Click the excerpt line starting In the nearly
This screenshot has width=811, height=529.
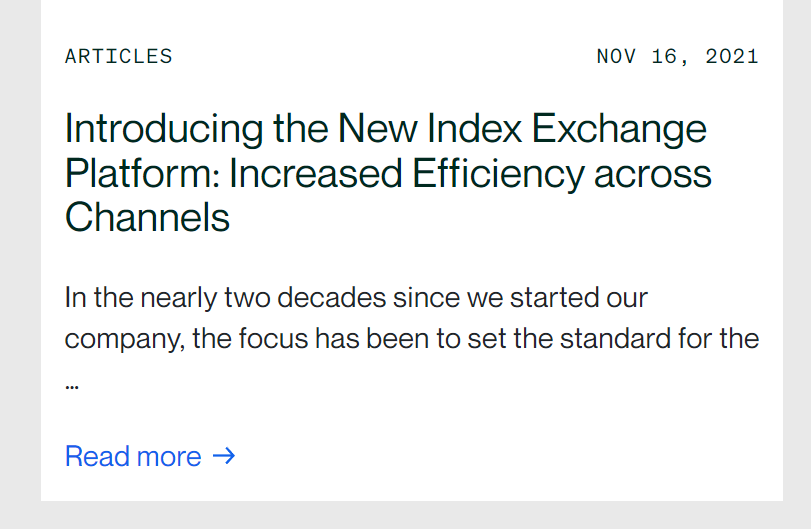[x=356, y=298]
